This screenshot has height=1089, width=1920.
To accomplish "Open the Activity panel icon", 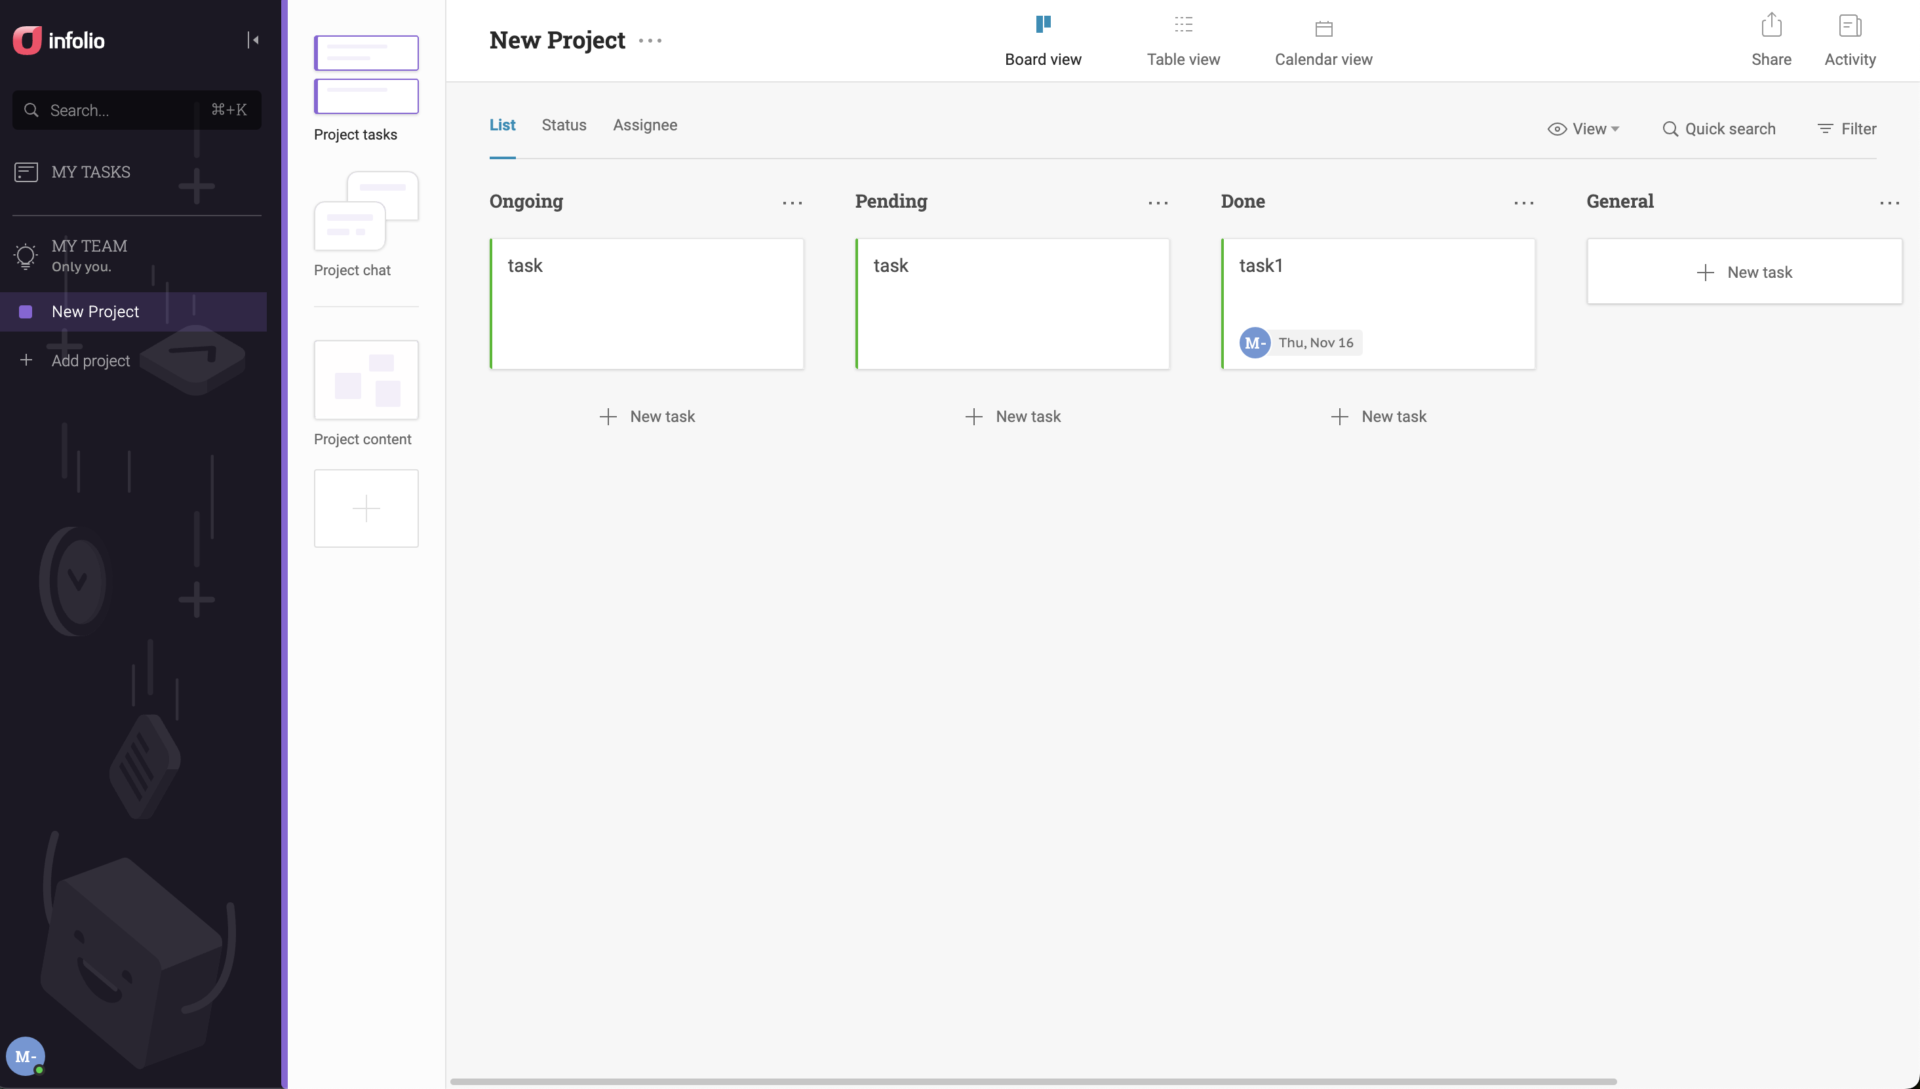I will pyautogui.click(x=1849, y=26).
